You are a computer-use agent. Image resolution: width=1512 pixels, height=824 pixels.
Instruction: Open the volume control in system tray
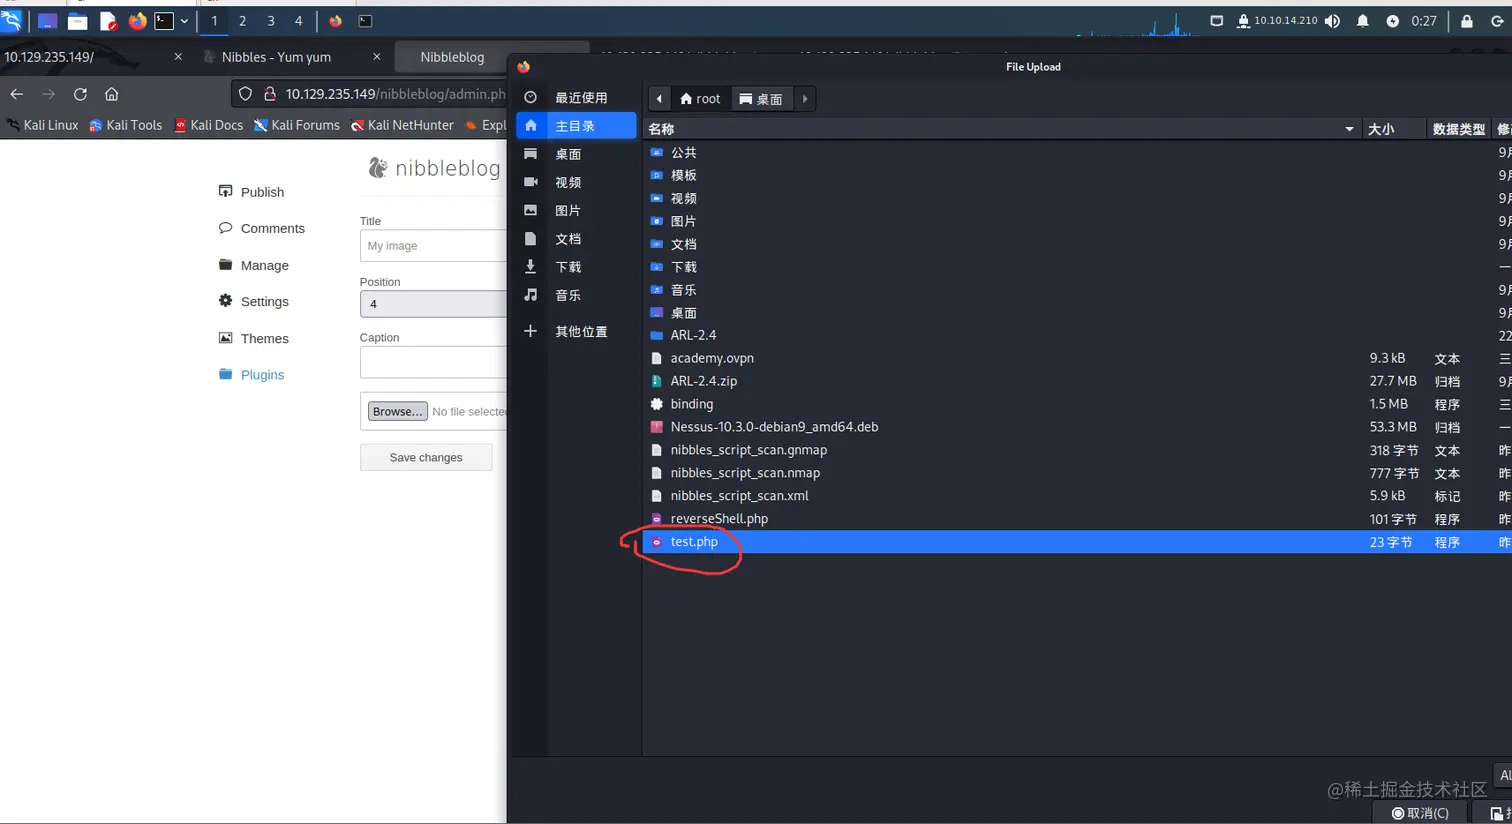(x=1333, y=21)
